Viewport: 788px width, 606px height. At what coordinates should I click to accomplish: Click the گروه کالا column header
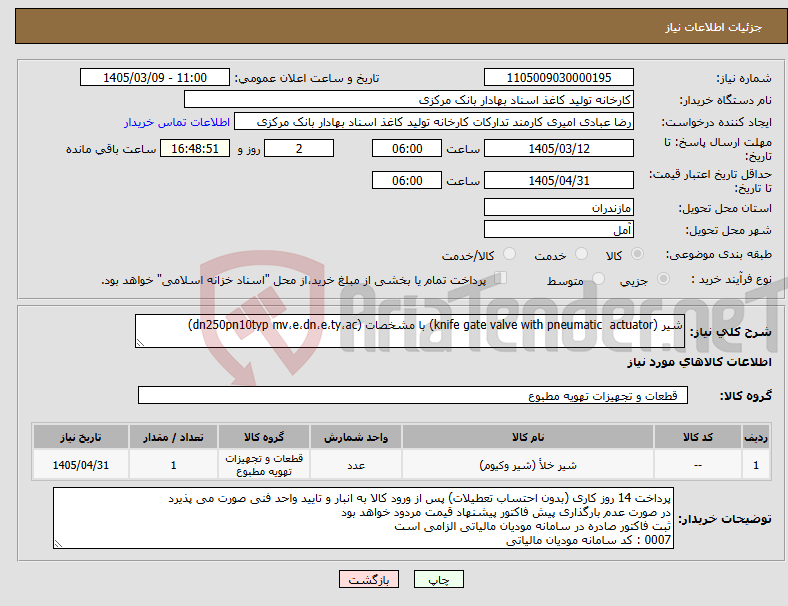(x=264, y=437)
